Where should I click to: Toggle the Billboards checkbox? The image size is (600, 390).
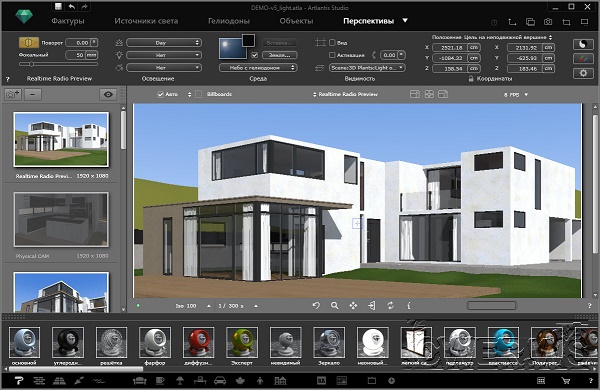[199, 94]
